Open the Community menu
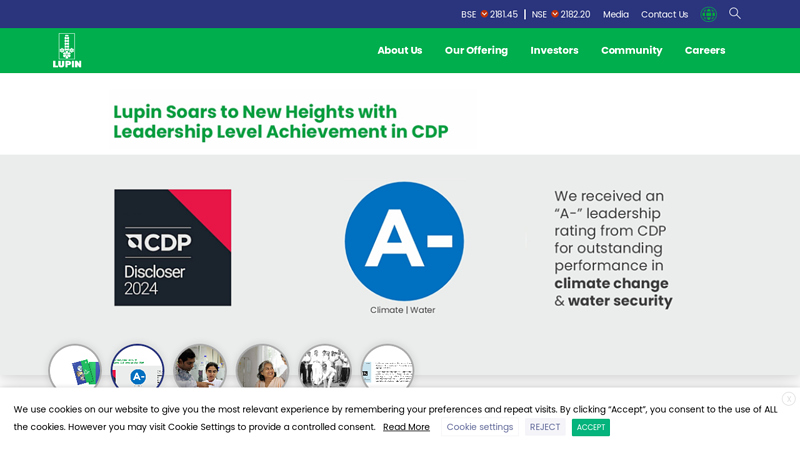800x450 pixels. coord(631,50)
